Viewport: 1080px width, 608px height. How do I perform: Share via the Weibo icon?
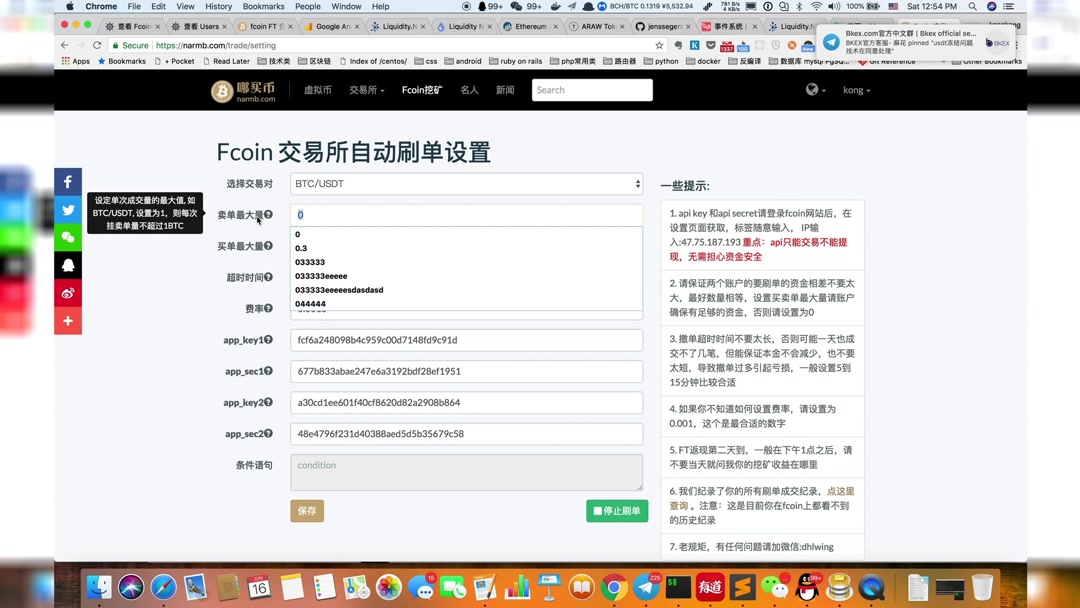pyautogui.click(x=67, y=293)
